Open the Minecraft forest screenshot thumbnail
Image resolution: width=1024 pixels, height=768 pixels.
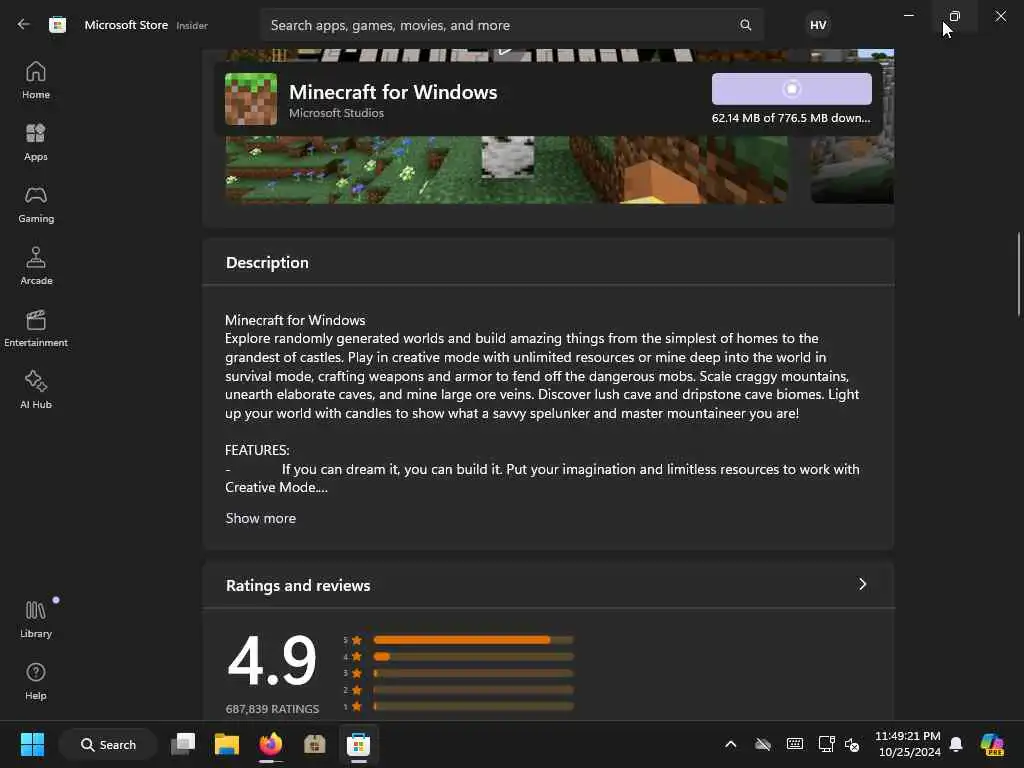coord(506,169)
